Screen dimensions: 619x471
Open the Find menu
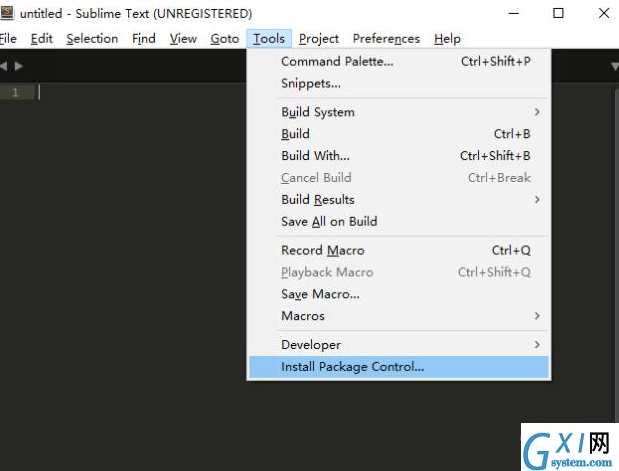(144, 39)
